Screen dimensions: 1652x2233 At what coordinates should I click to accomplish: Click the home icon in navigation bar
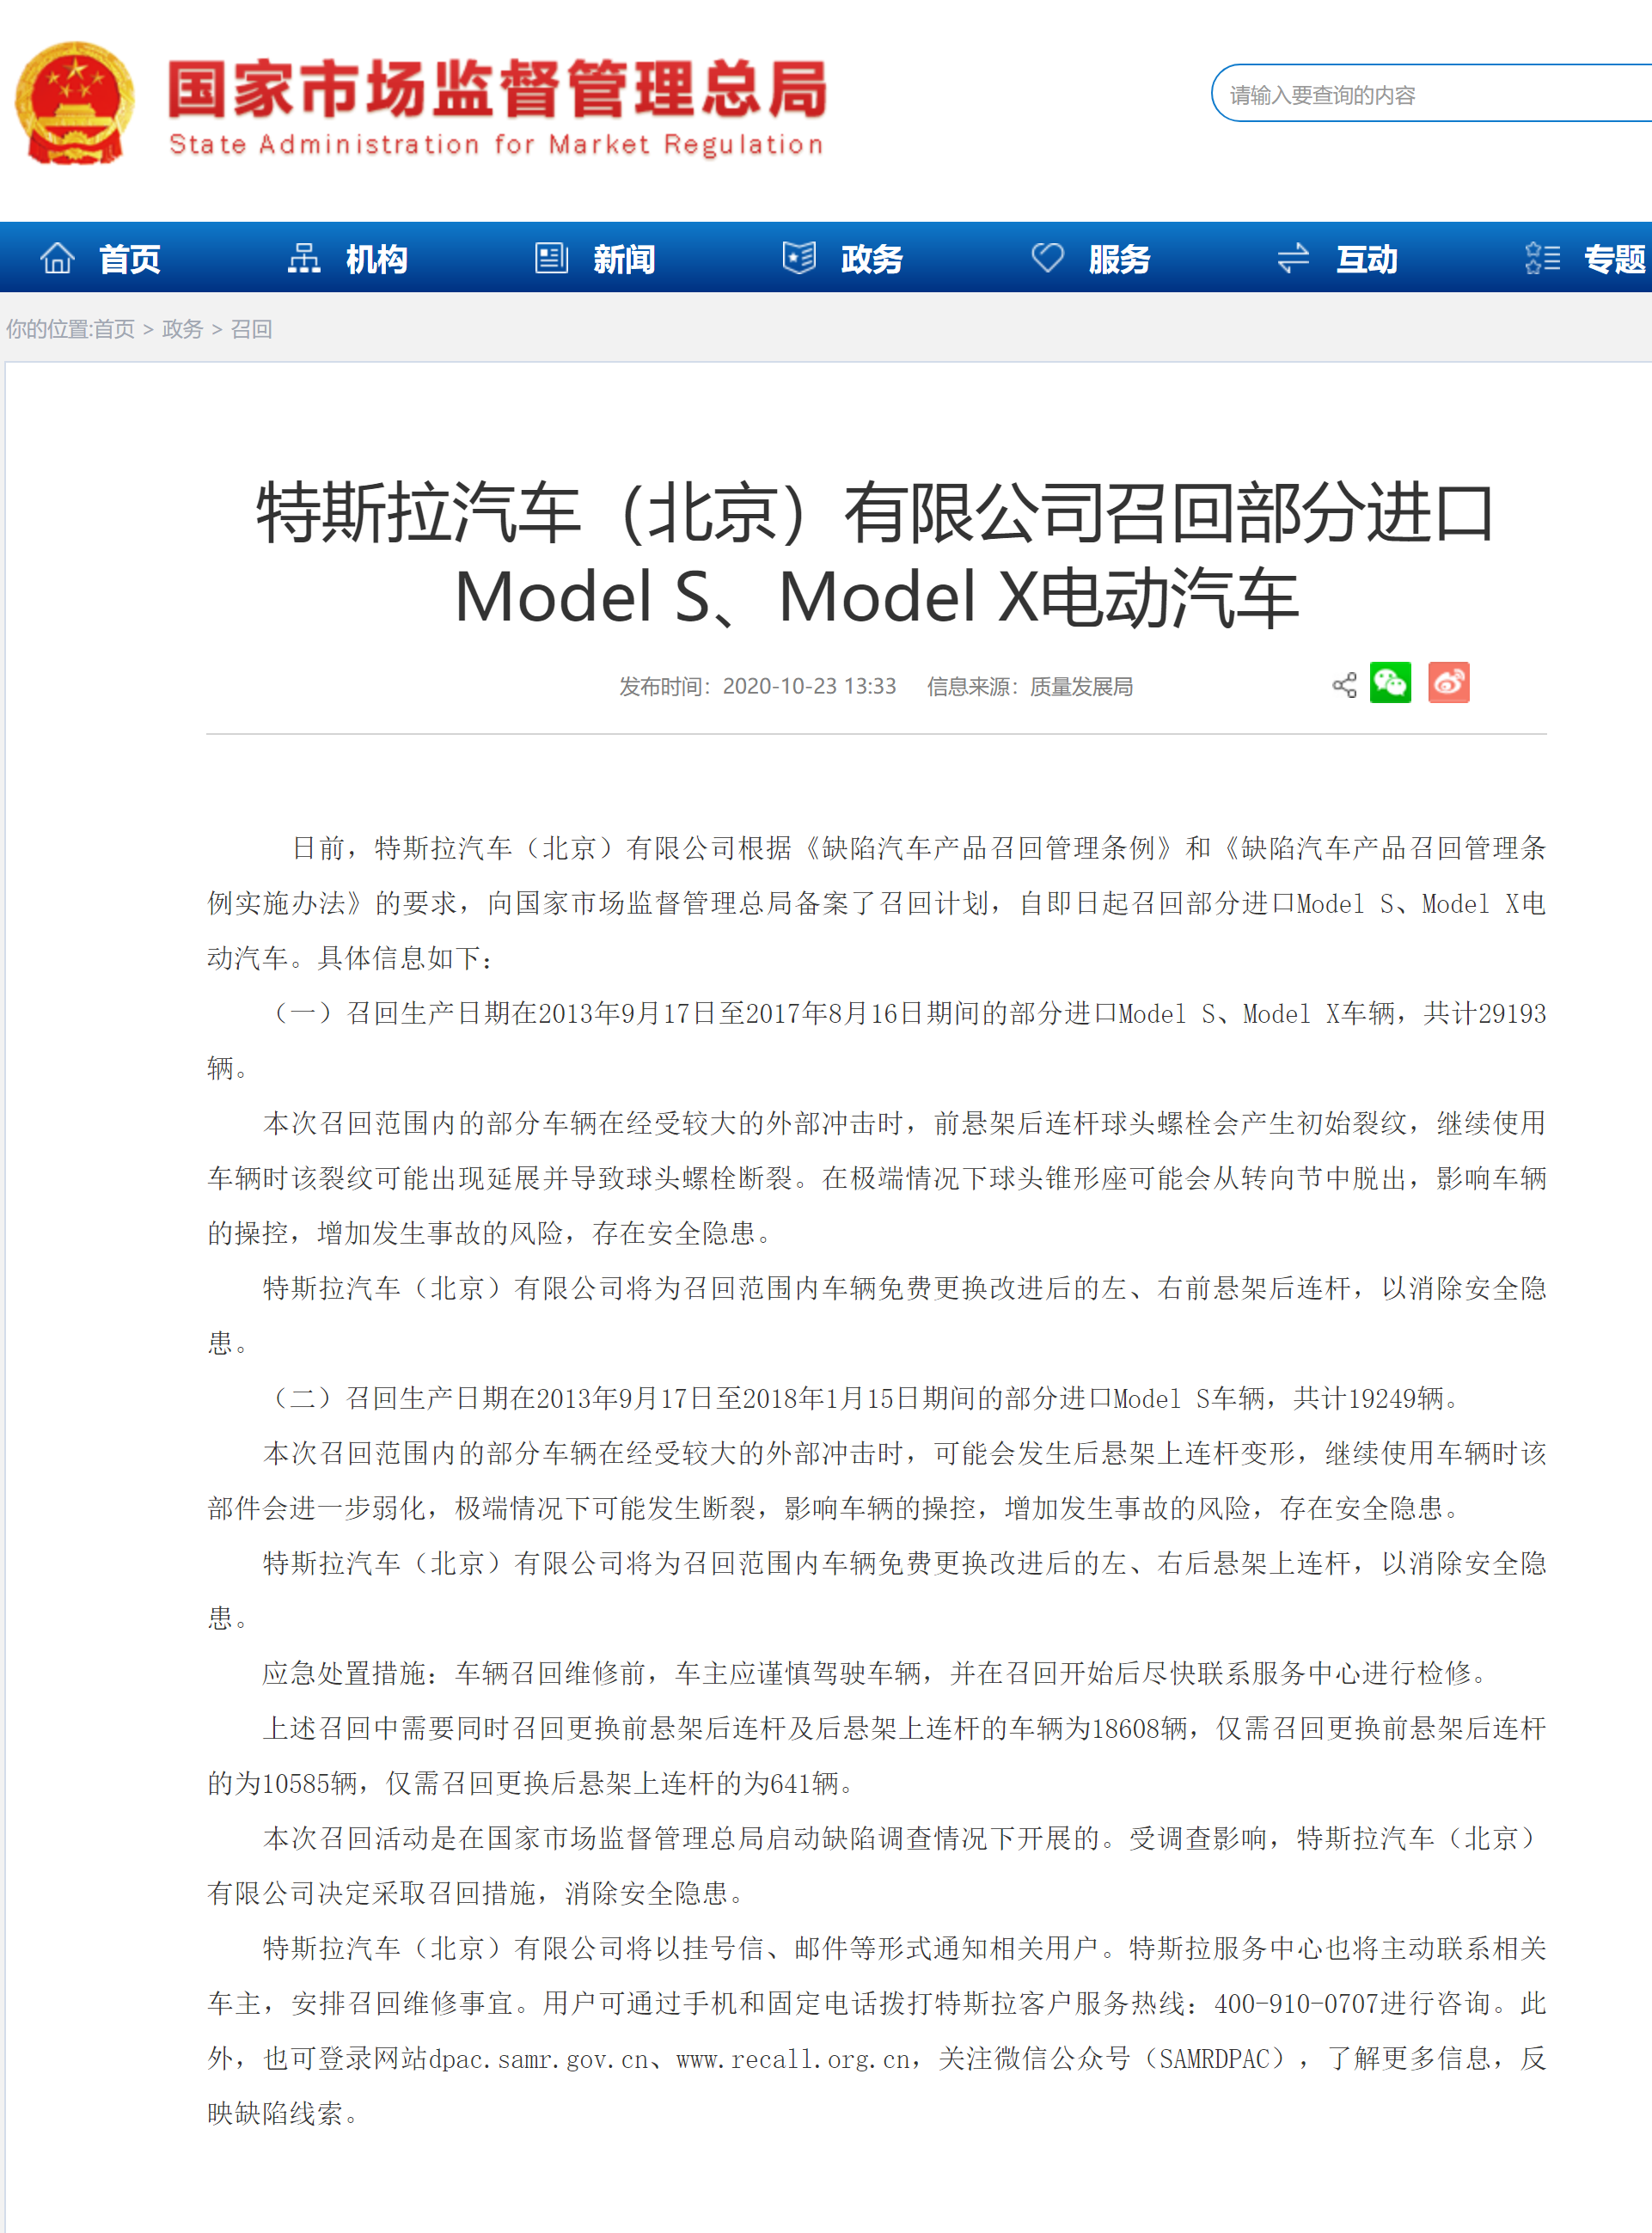click(57, 258)
